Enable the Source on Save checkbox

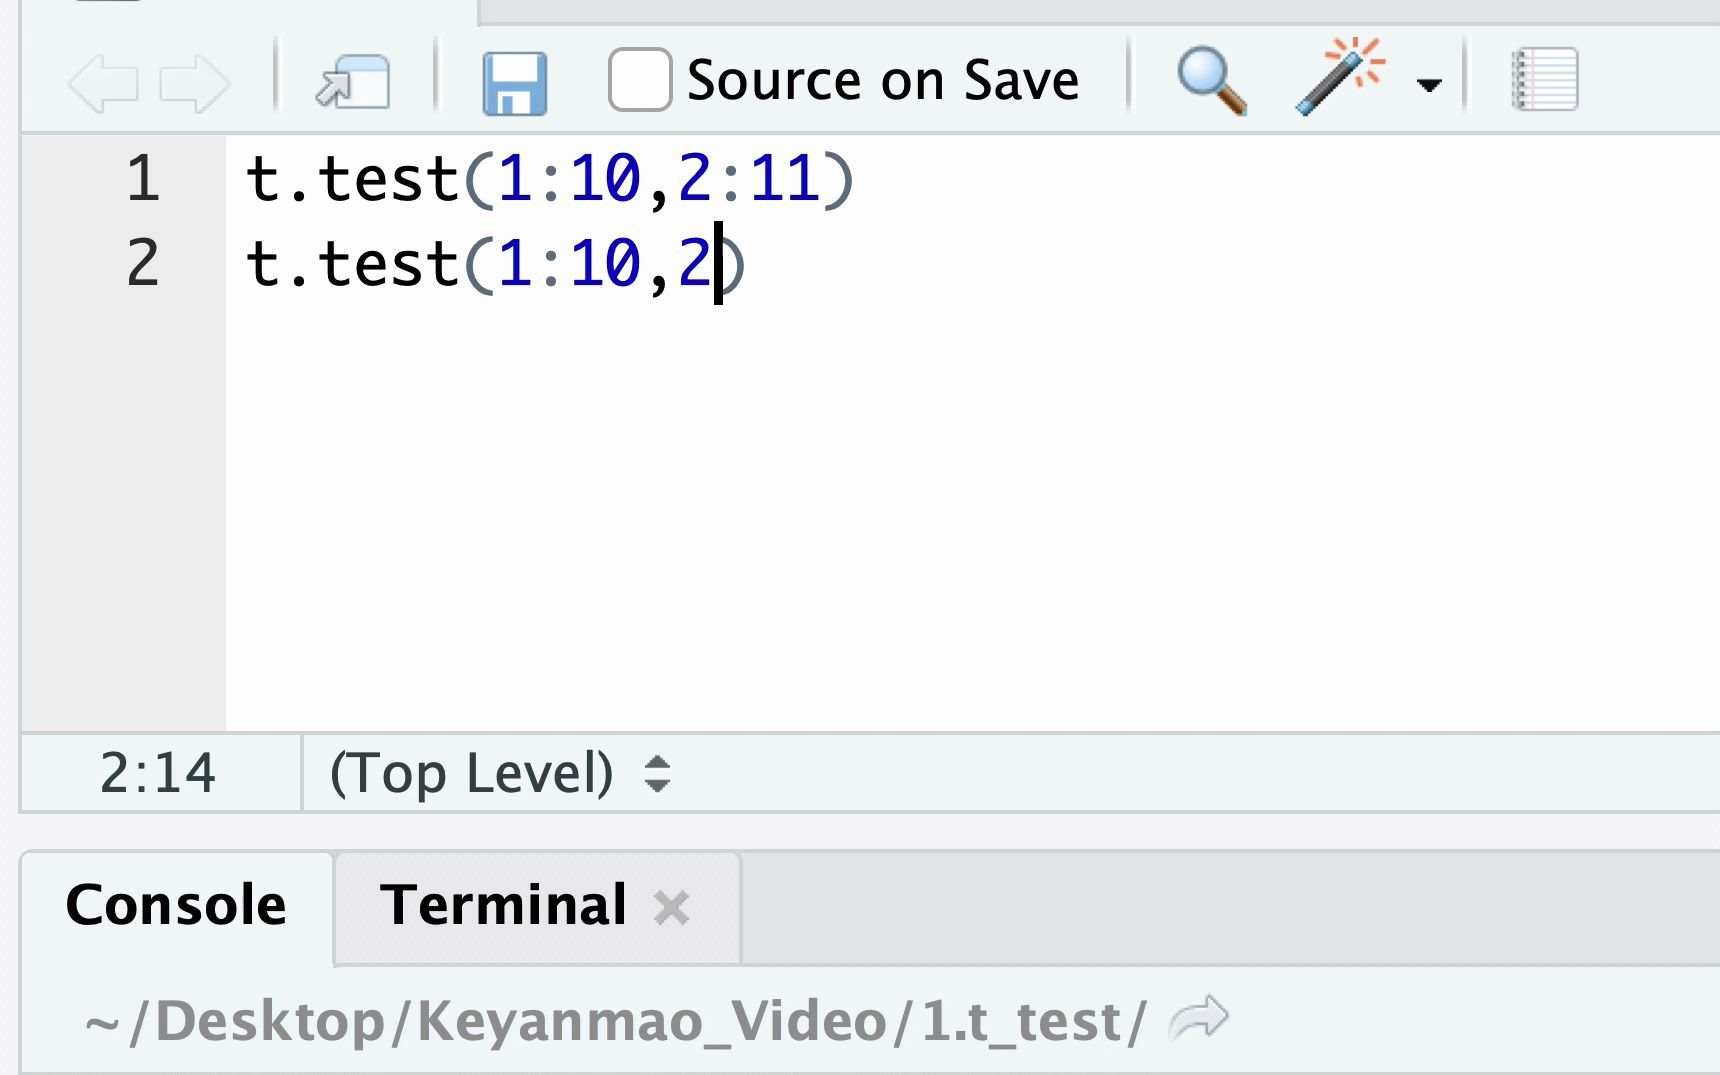(640, 80)
